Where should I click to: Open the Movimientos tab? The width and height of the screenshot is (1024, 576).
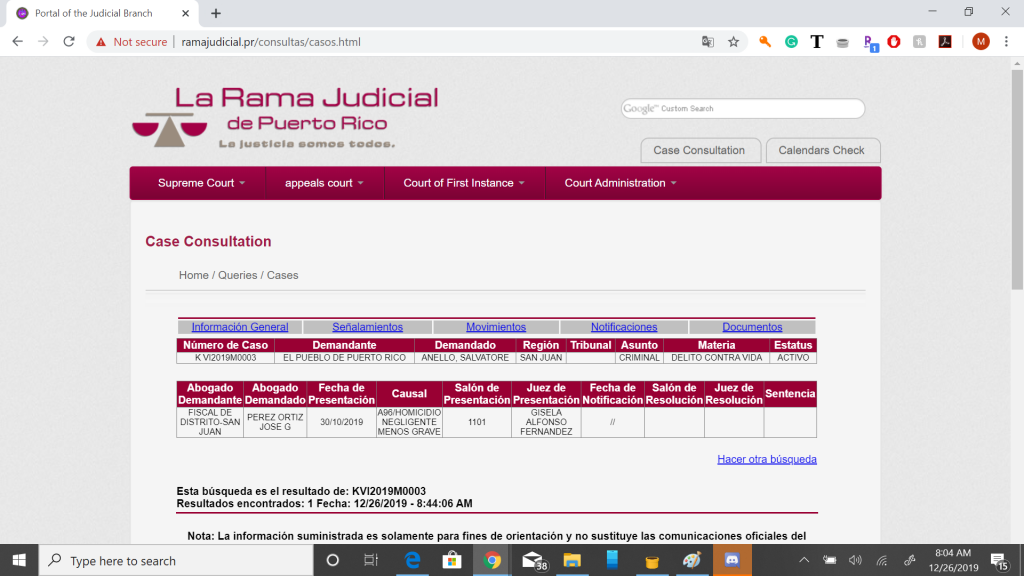coord(496,327)
